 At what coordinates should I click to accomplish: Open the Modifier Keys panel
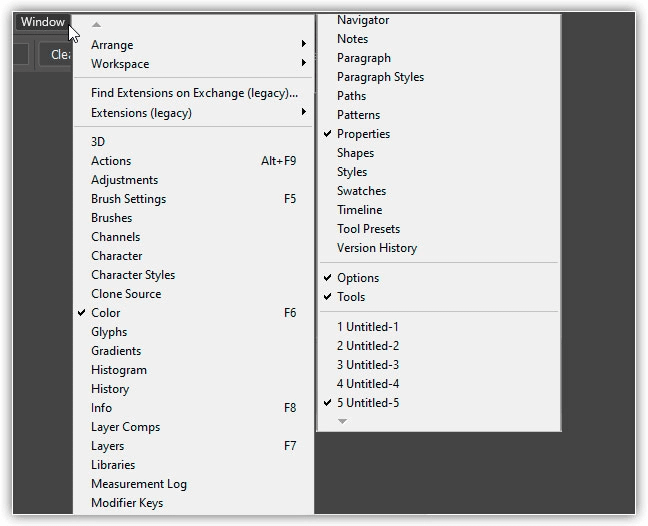pyautogui.click(x=193, y=503)
